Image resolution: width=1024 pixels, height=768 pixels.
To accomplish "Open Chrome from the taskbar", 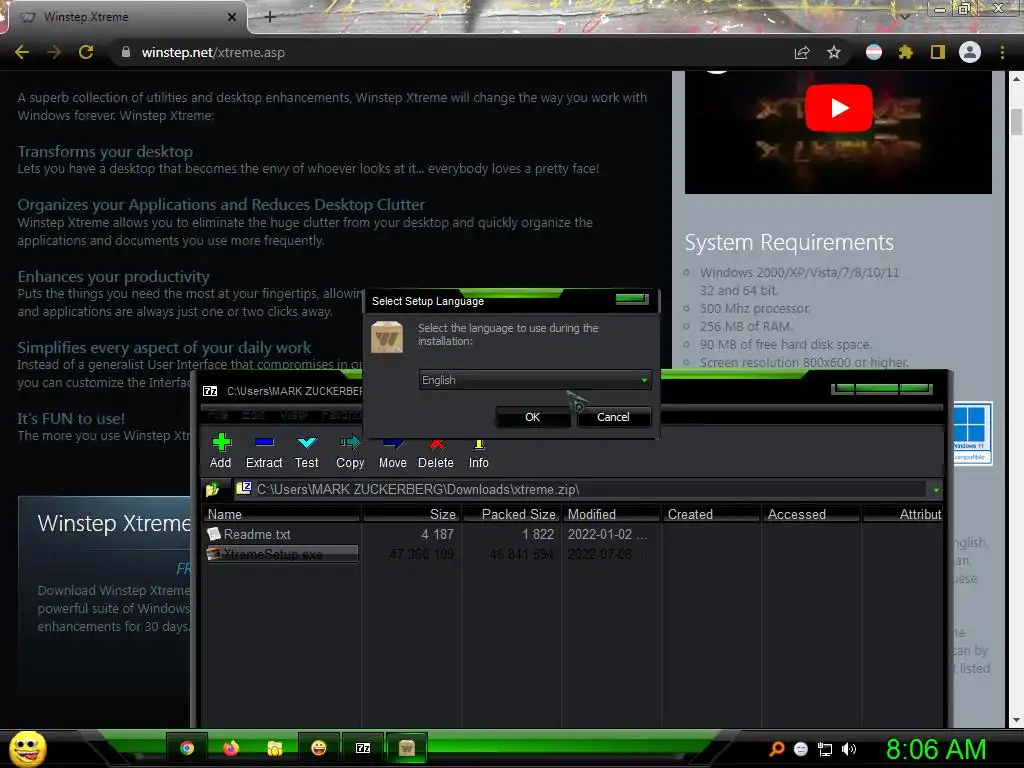I will tap(187, 748).
